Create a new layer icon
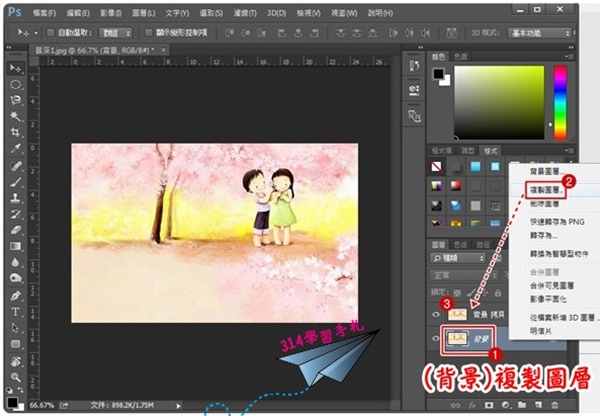600x416 pixels. pos(538,405)
